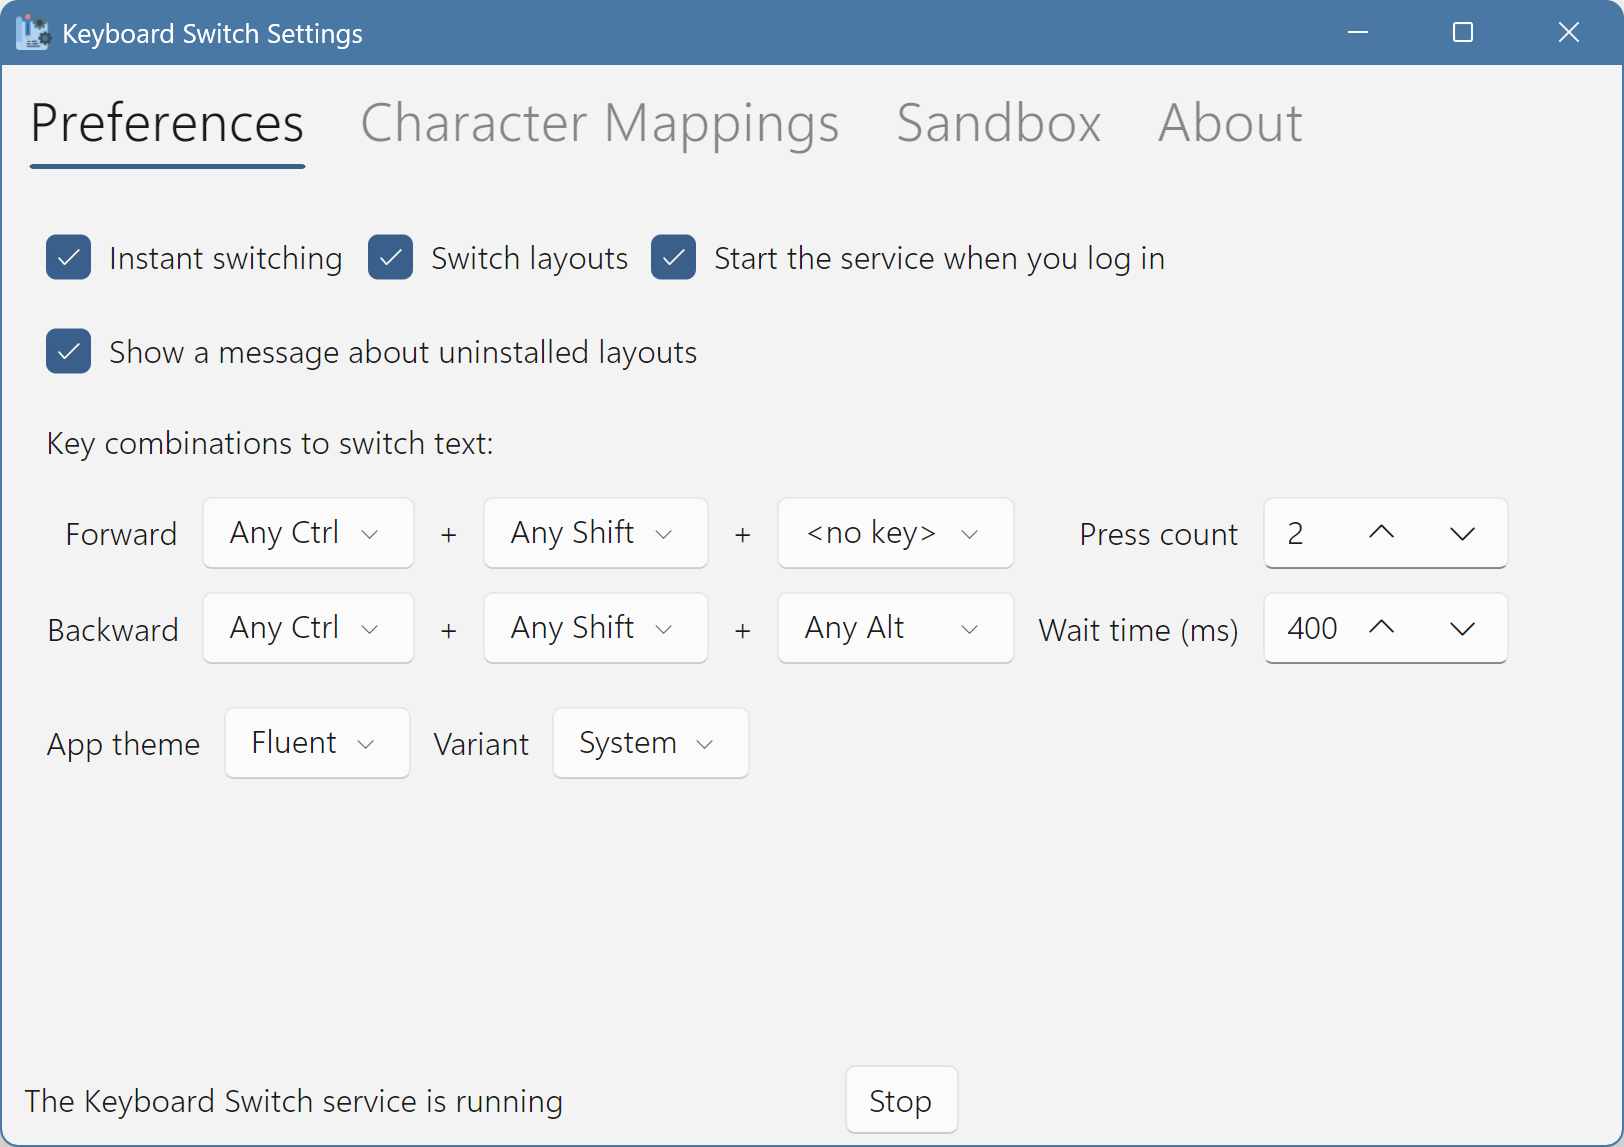The image size is (1624, 1147).
Task: Click the 'Forward' row label
Action: [121, 534]
